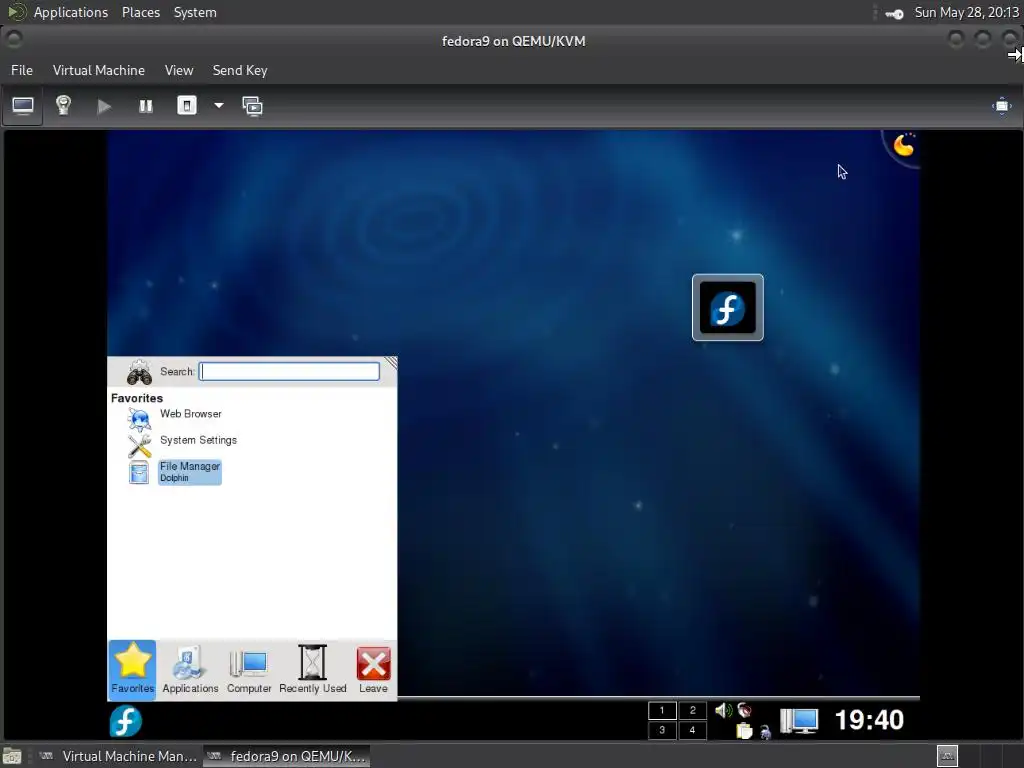
Task: Switch to fullscreen view icon
Action: (1002, 106)
